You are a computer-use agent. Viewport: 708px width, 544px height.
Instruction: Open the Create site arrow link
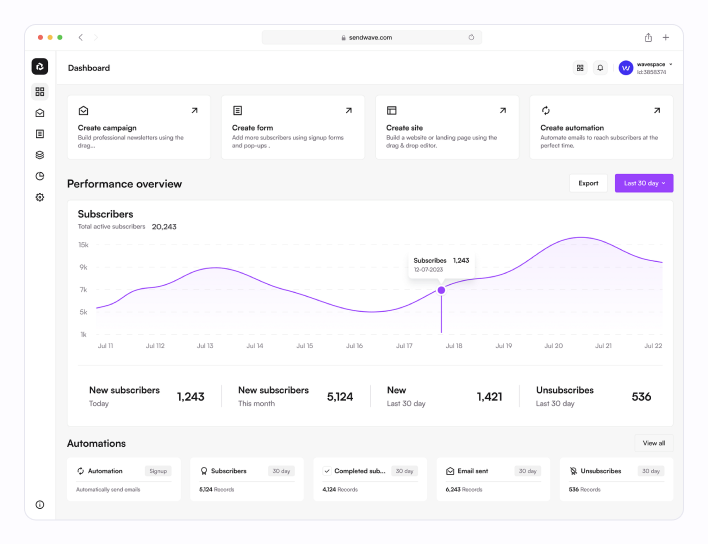[x=503, y=110]
